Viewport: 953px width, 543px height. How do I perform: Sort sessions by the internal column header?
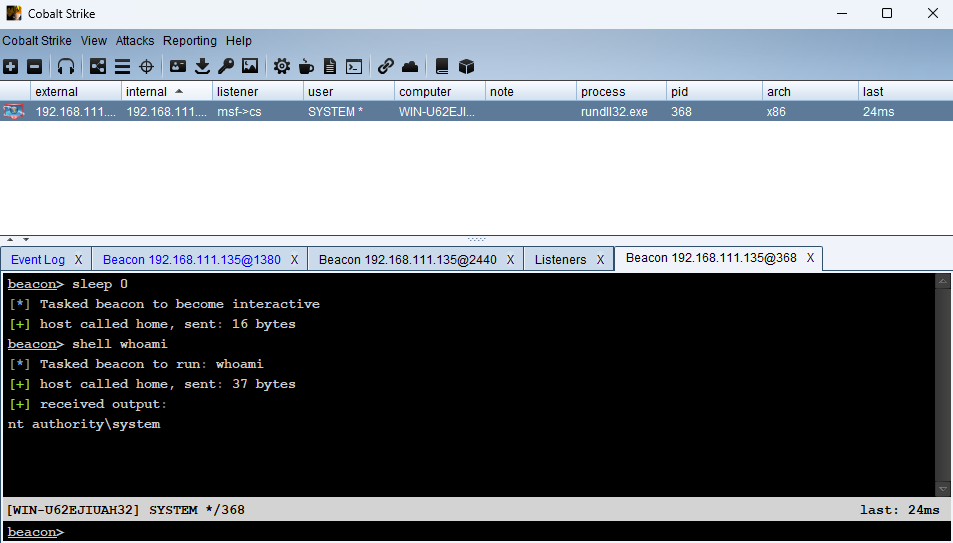[167, 91]
